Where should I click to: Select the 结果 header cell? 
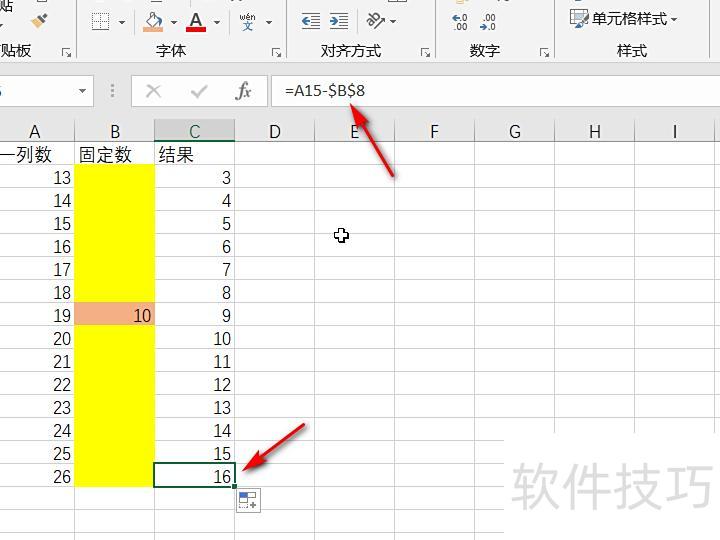coord(194,154)
